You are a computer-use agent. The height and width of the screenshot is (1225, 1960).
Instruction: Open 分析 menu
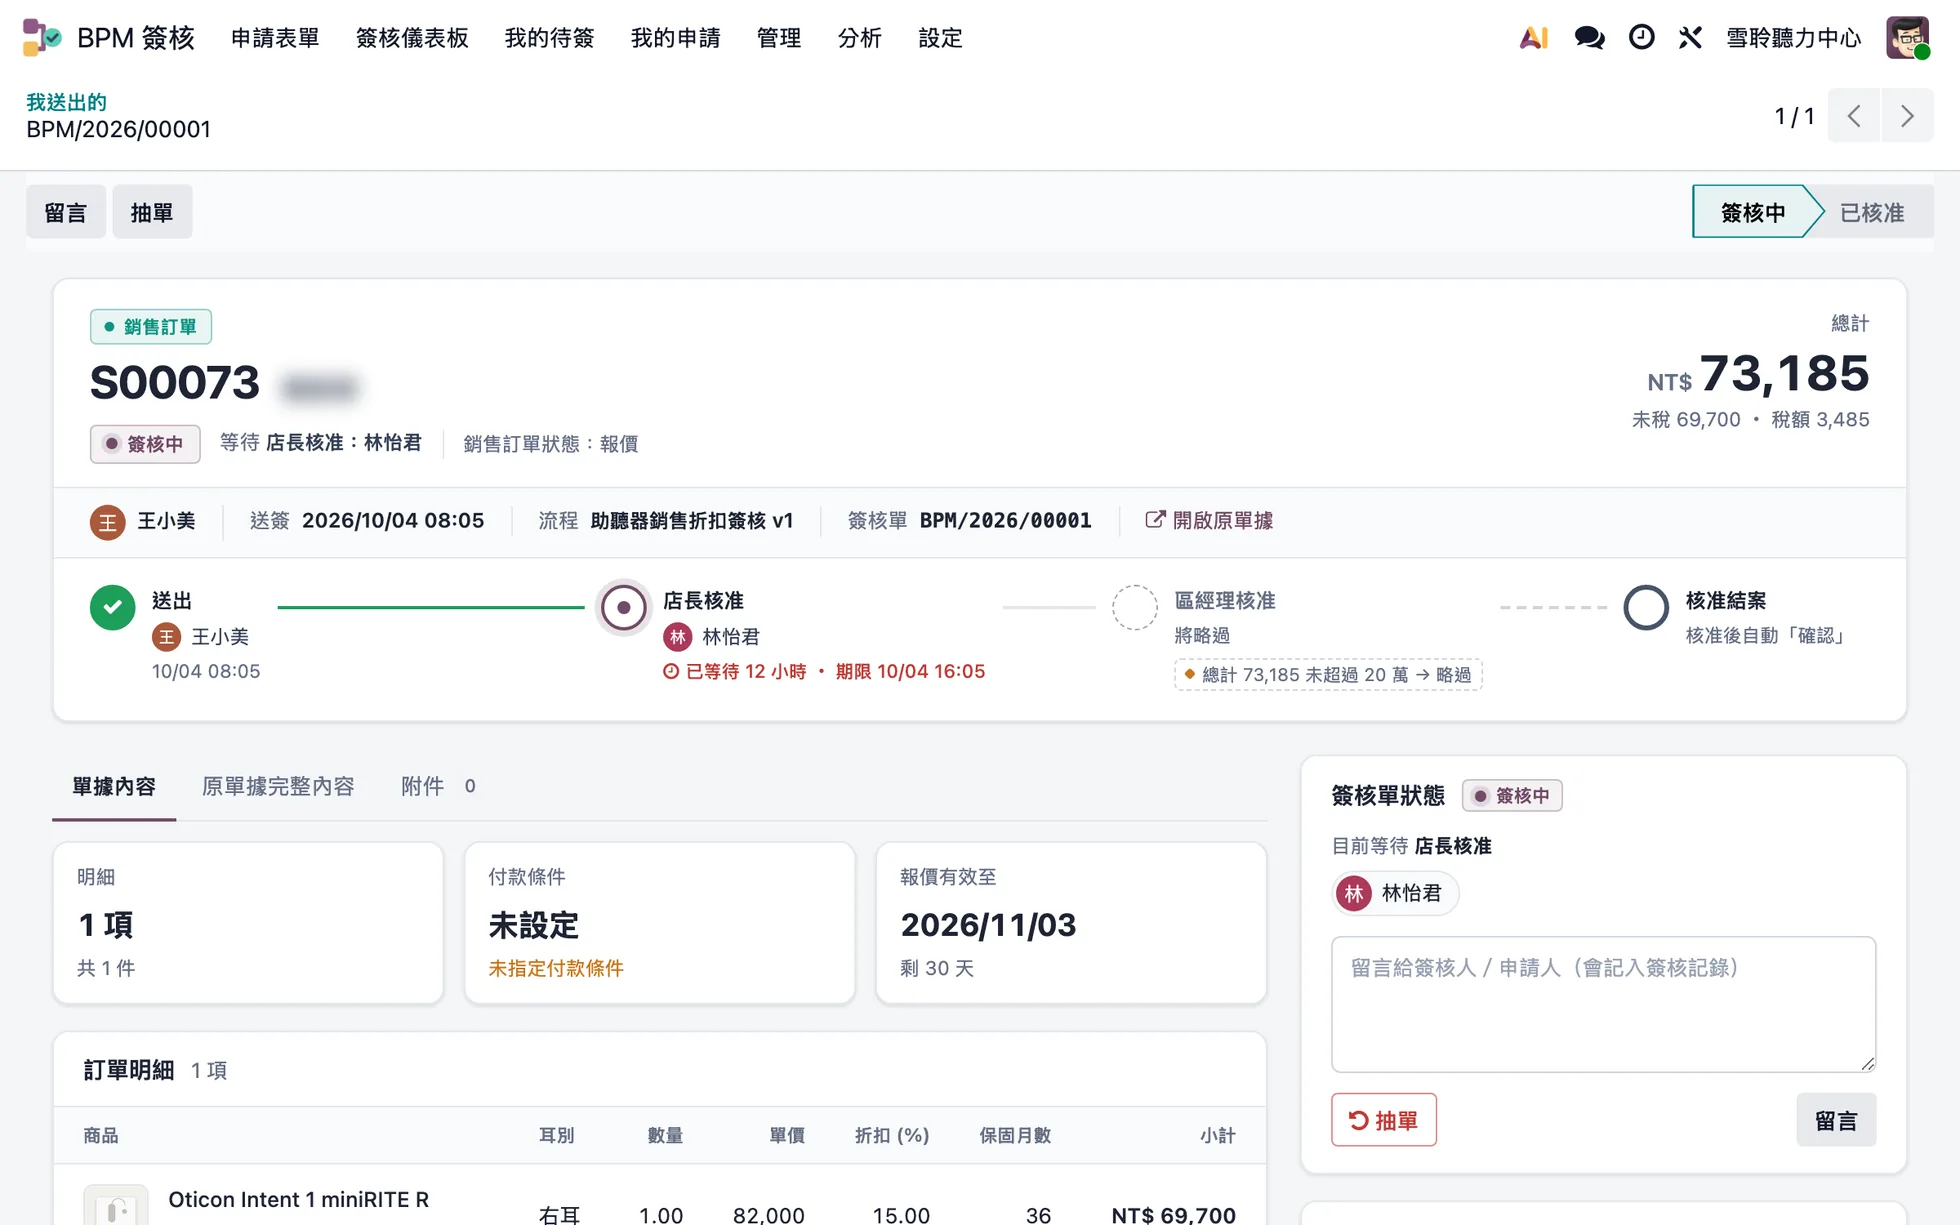coord(860,38)
